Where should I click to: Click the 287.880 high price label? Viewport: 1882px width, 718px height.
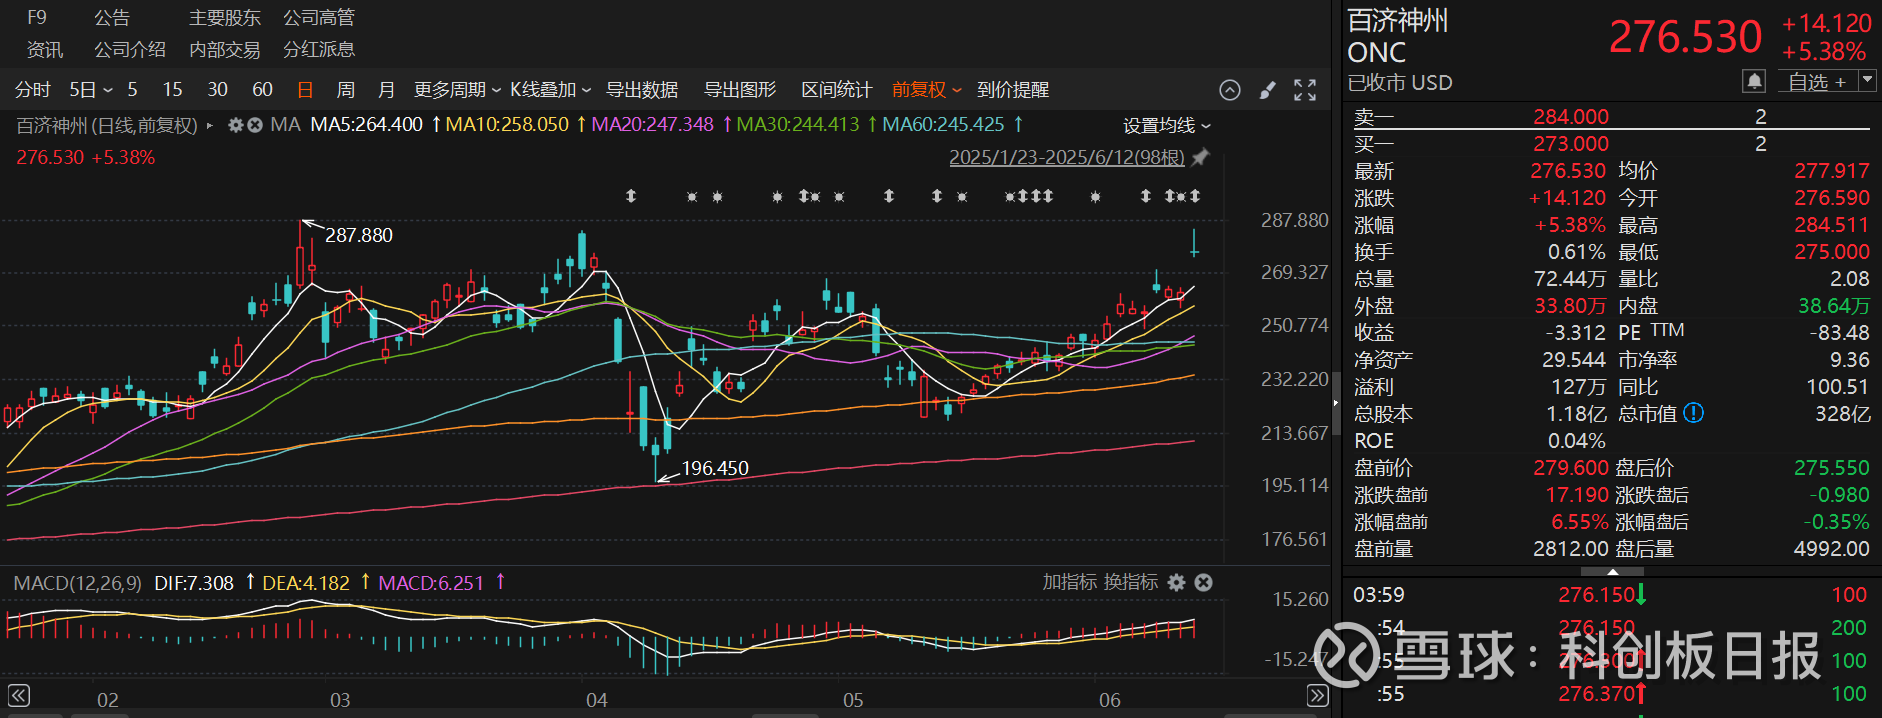click(359, 235)
